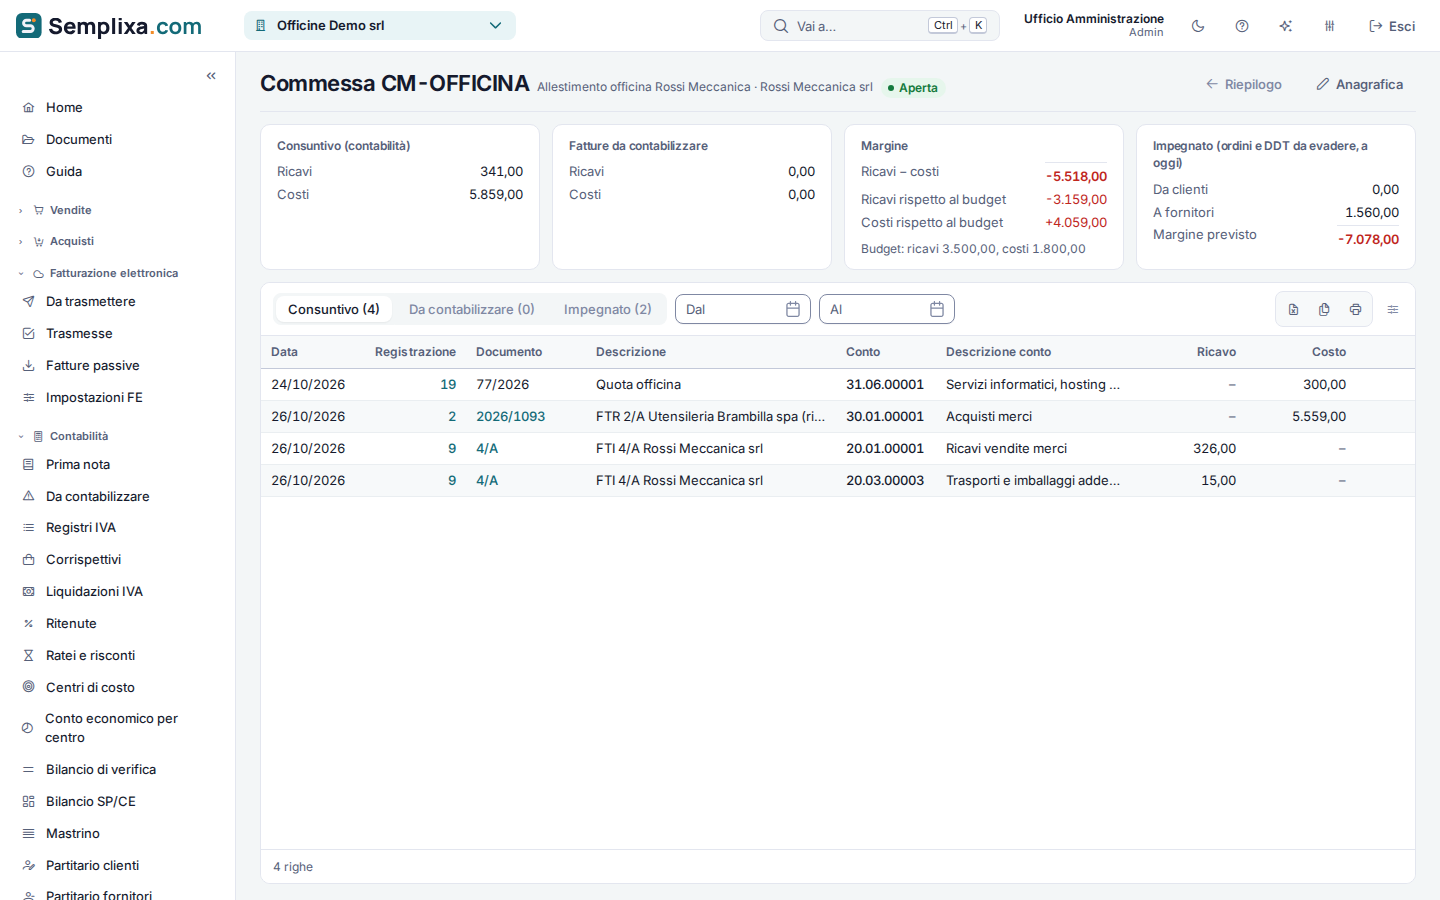1440x900 pixels.
Task: Edit the Anagrafica of the commessa
Action: click(x=1359, y=85)
